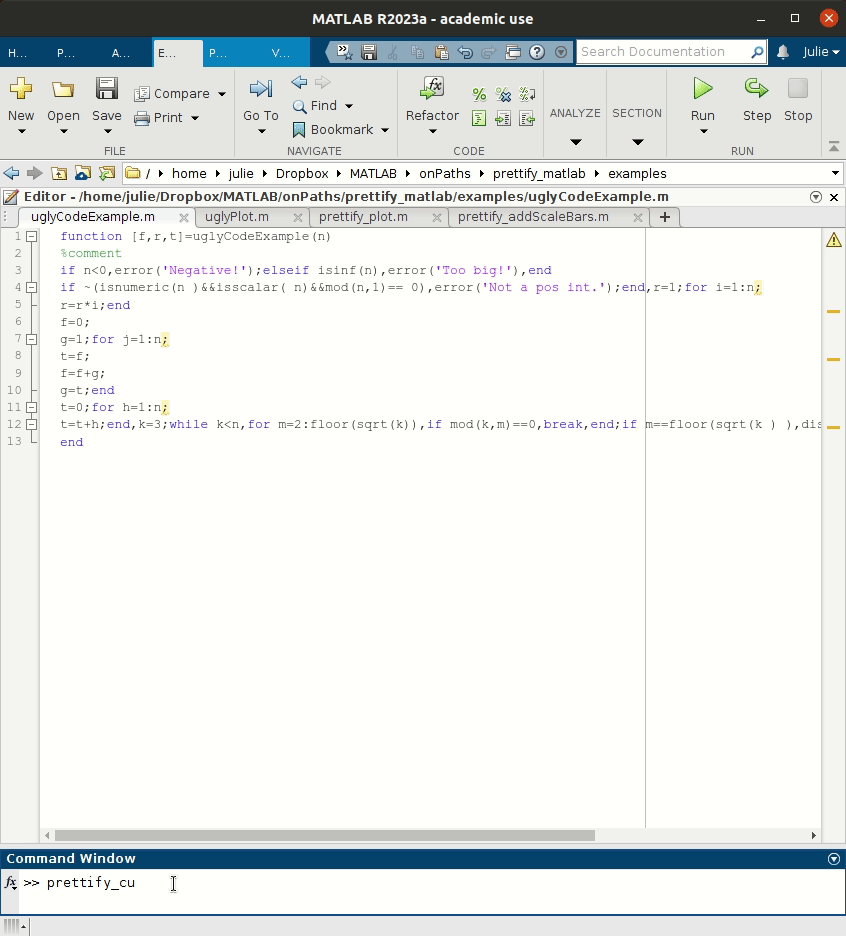Click the Command Window prompt line
The width and height of the screenshot is (846, 936).
pyautogui.click(x=432, y=883)
